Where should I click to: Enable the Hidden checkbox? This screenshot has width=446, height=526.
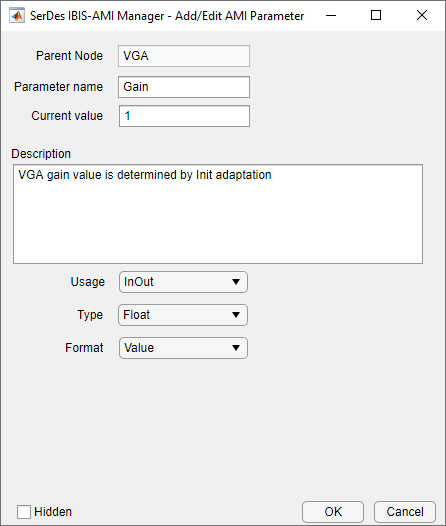24,512
